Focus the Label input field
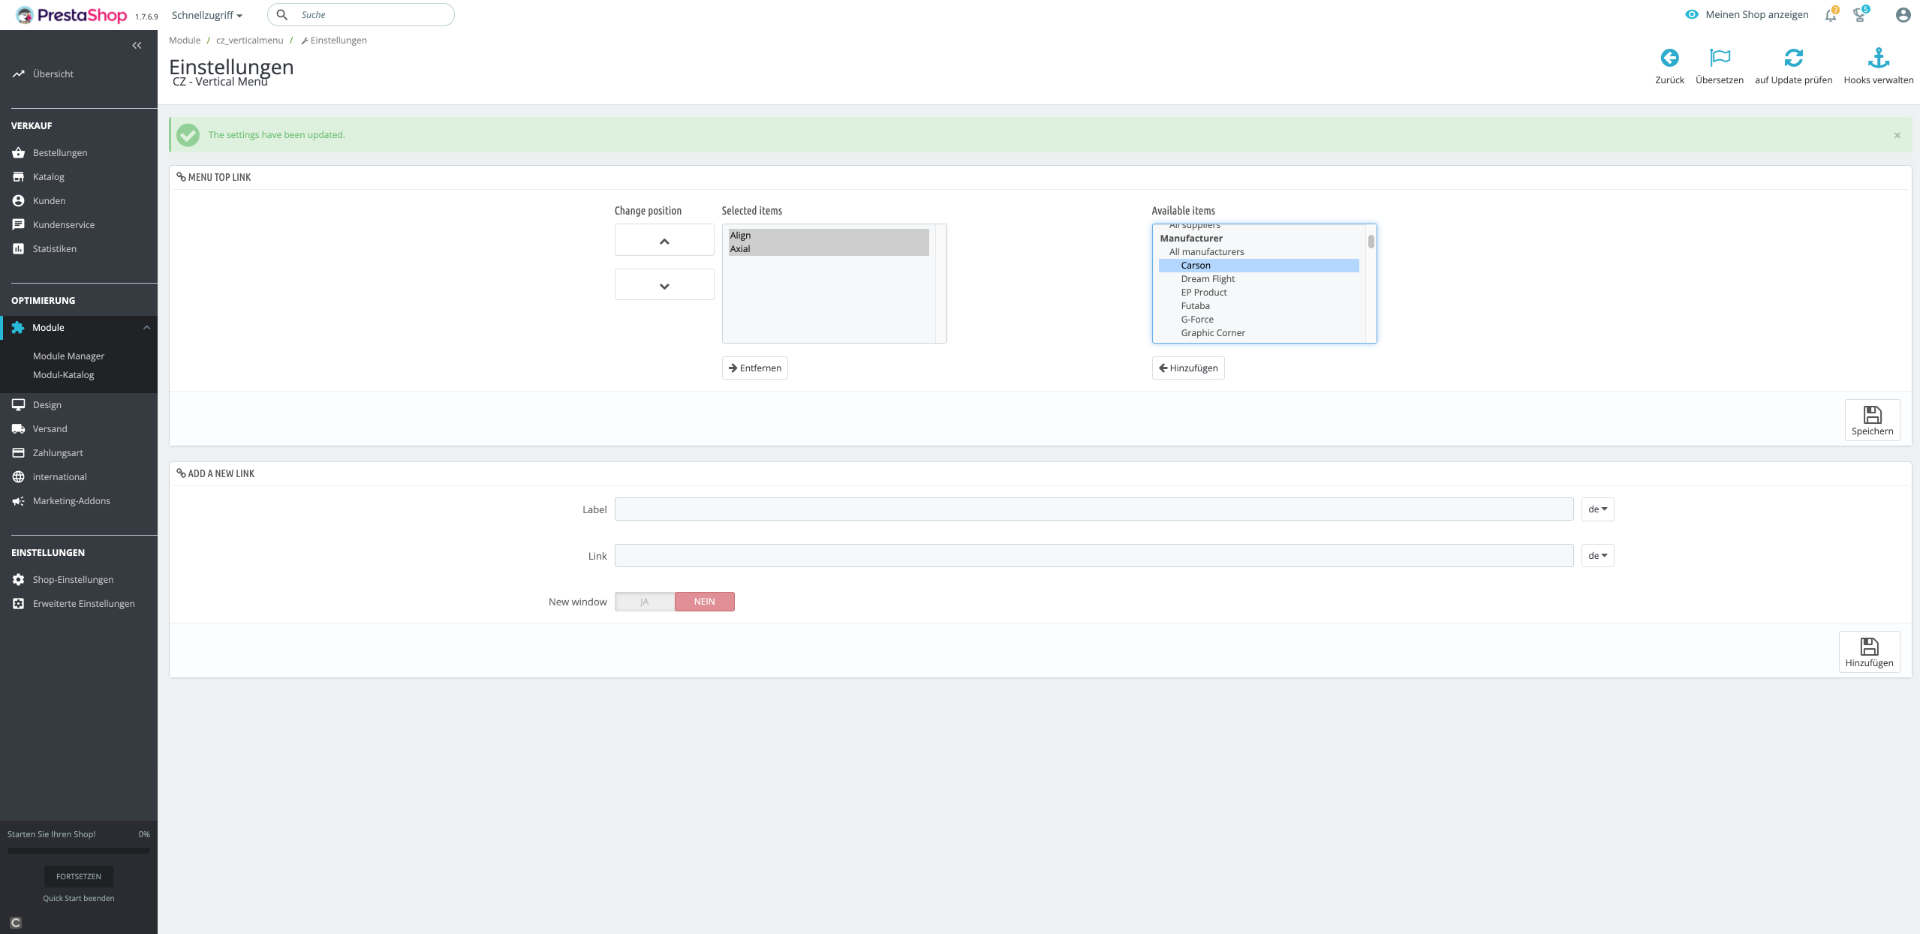 pyautogui.click(x=1094, y=509)
